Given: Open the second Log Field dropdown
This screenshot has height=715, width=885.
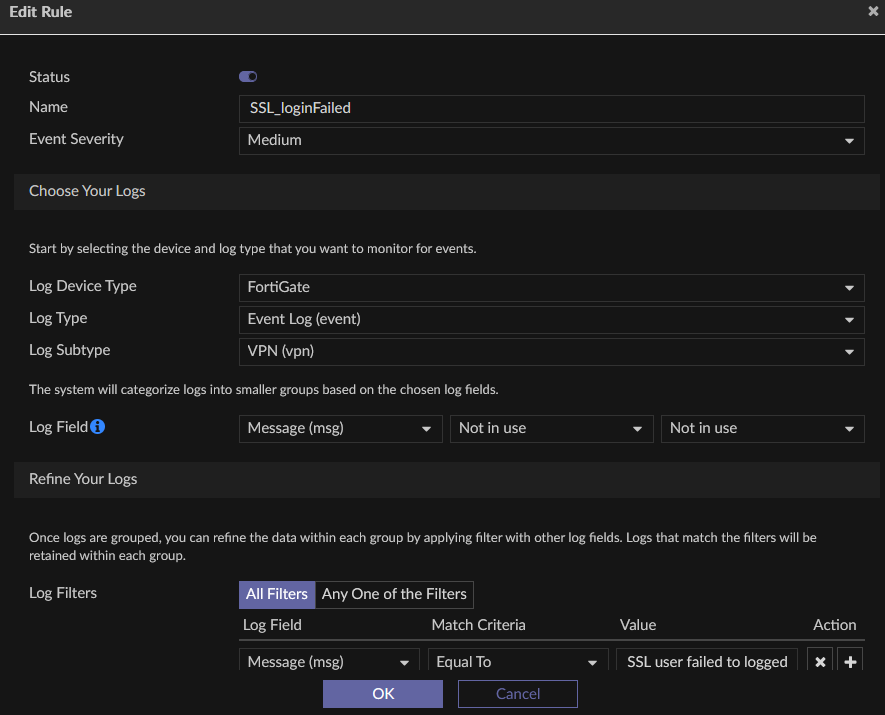Looking at the screenshot, I should click(551, 428).
